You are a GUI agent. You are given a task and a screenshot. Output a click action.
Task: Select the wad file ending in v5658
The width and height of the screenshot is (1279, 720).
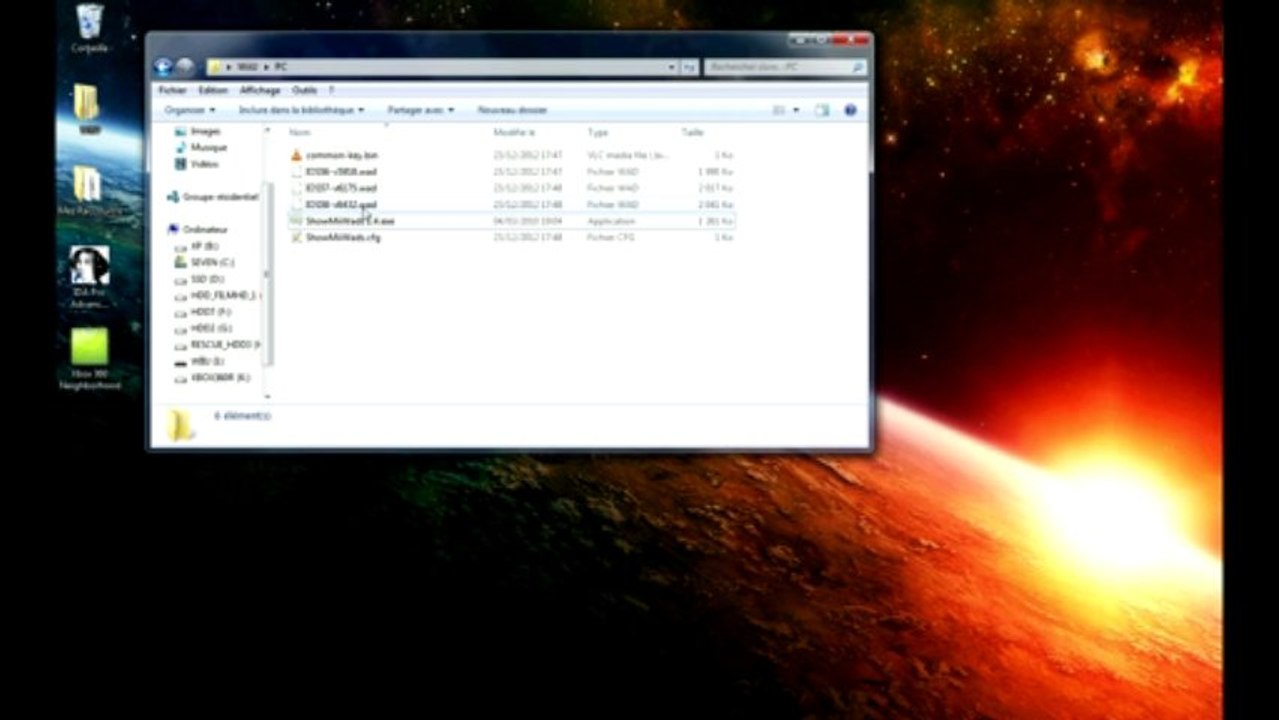tap(341, 172)
